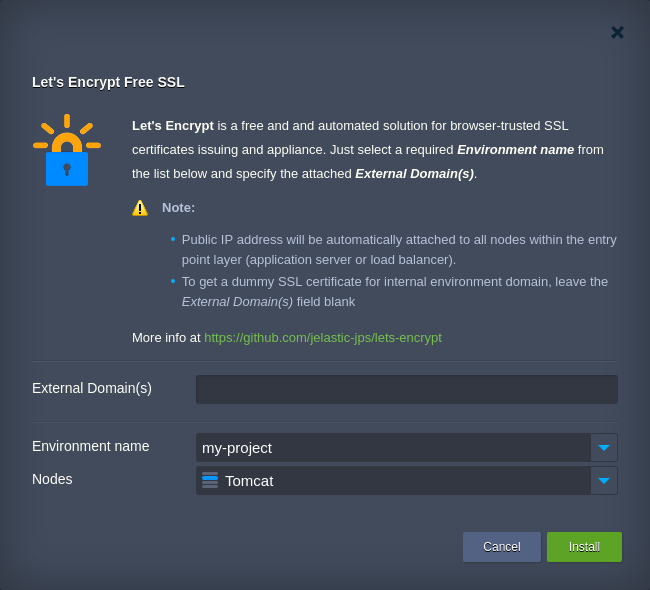Click the Tomcat node layer icon
The width and height of the screenshot is (650, 590).
[210, 480]
